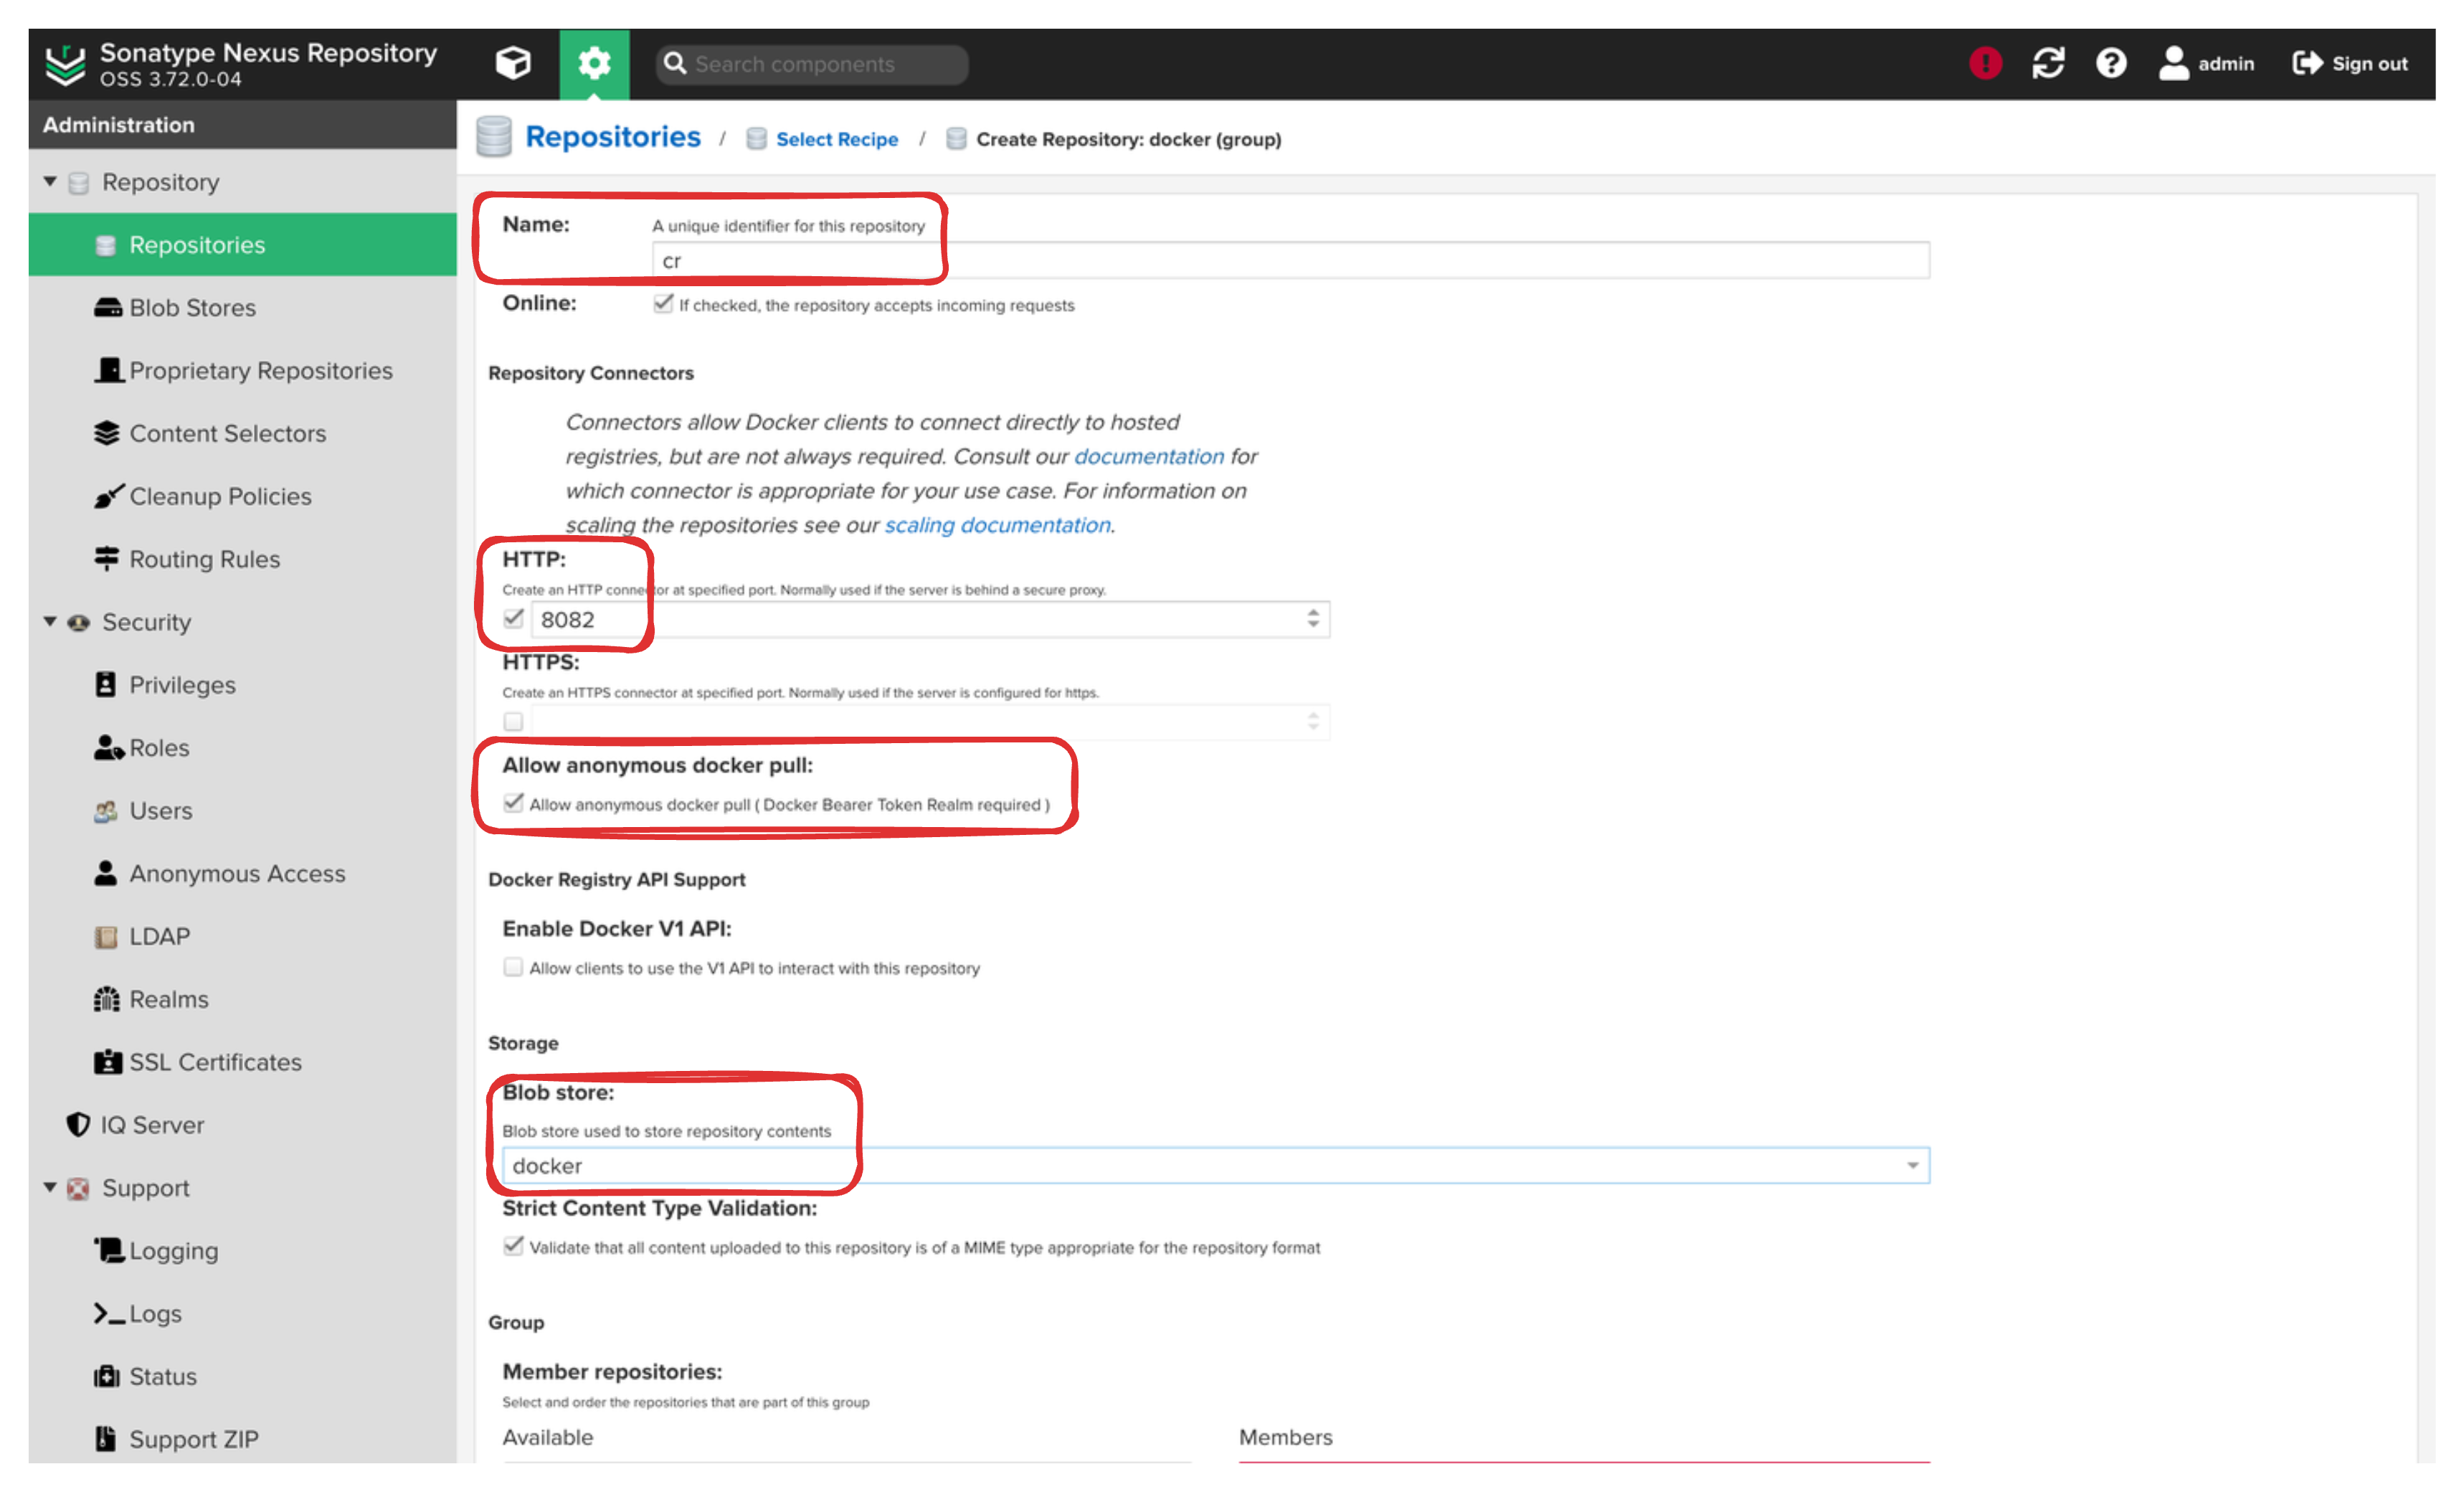Click the admin user icon
Screen dimensions: 2464x1492
[x=2174, y=63]
